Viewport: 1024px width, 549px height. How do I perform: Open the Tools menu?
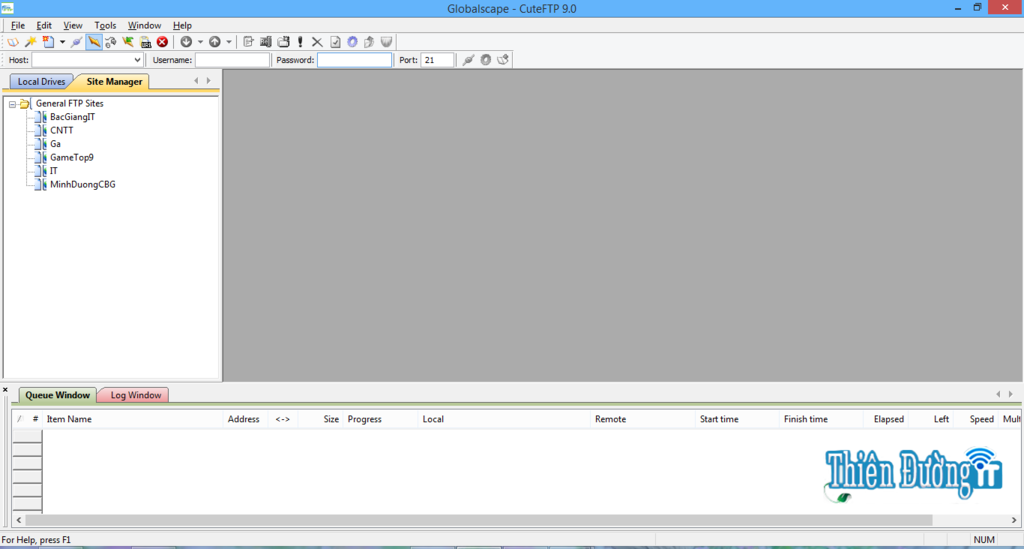click(x=105, y=25)
